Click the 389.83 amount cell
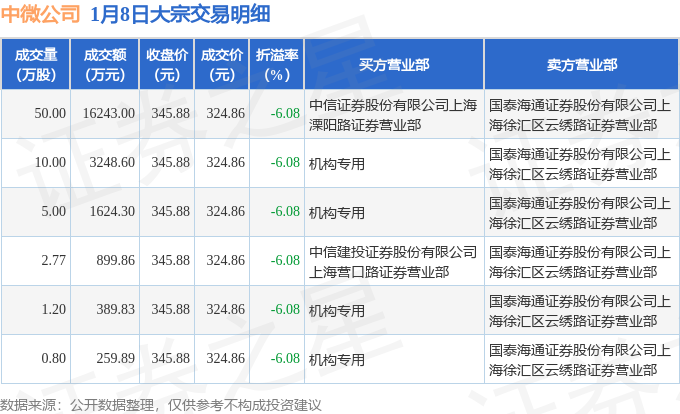The width and height of the screenshot is (680, 414). 115,310
